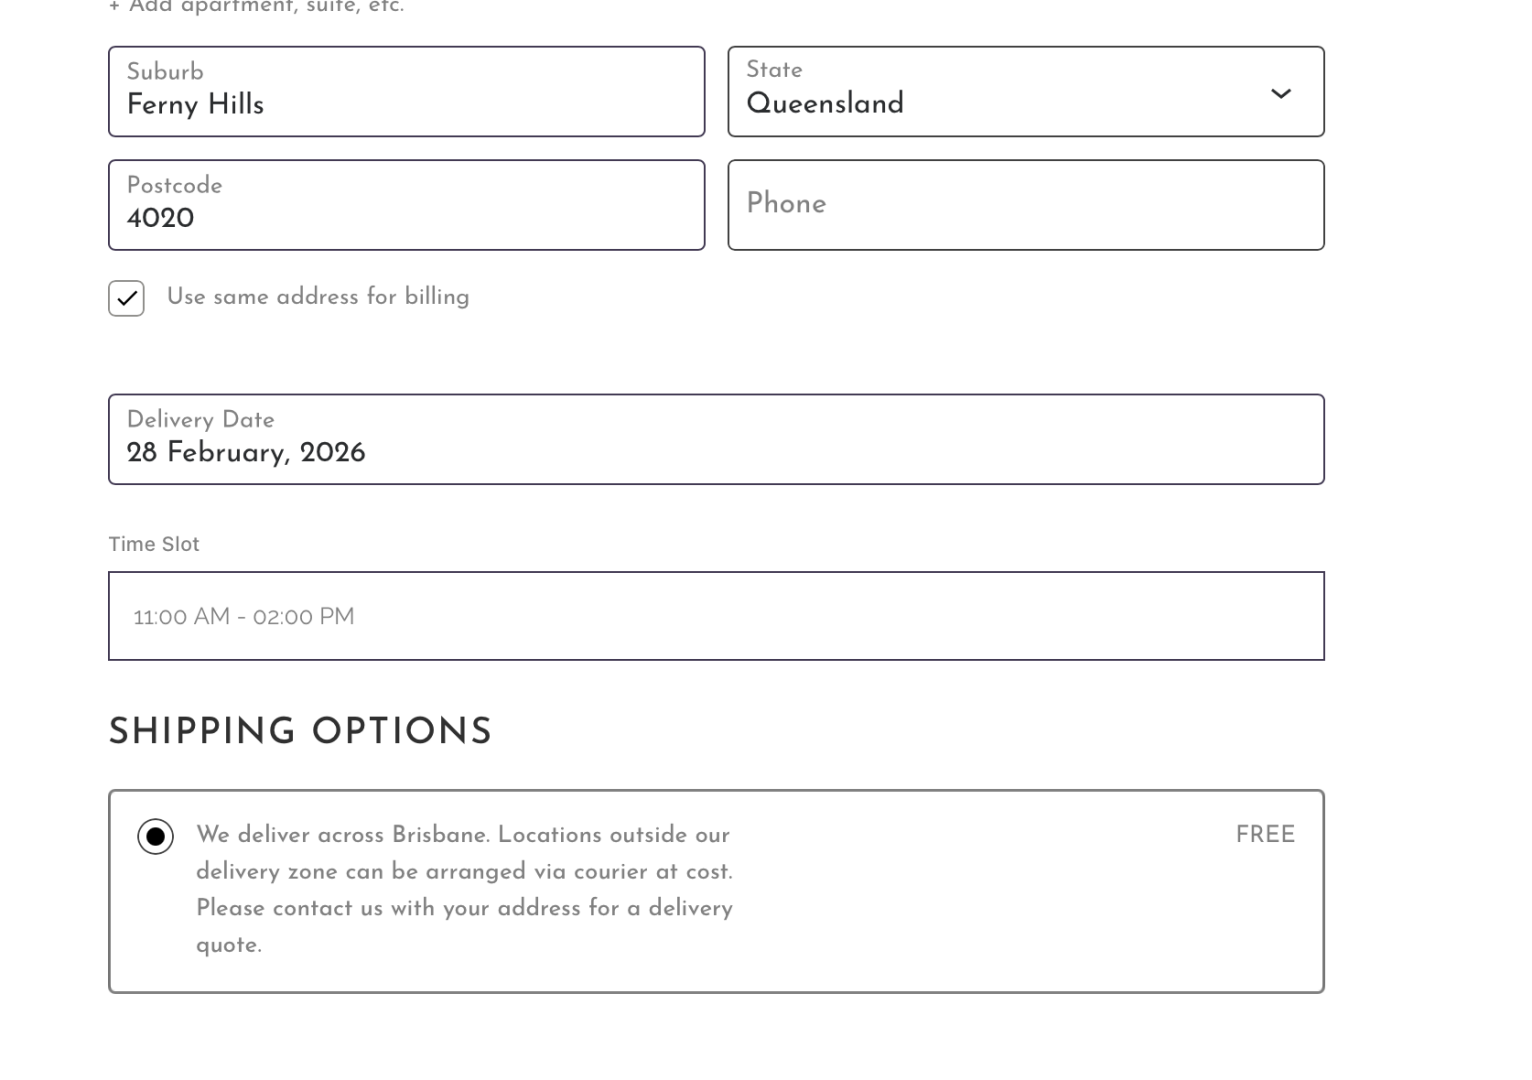
Task: Click the Queensland state value text
Action: pyautogui.click(x=825, y=104)
